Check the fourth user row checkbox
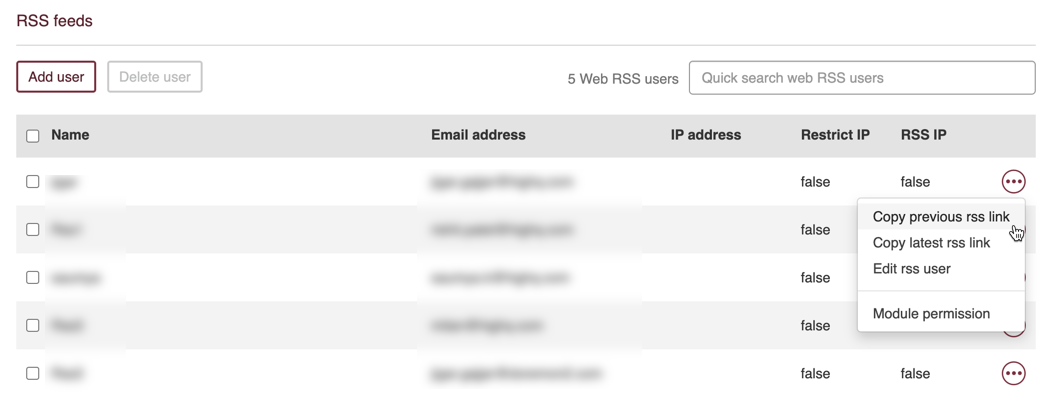 (32, 326)
